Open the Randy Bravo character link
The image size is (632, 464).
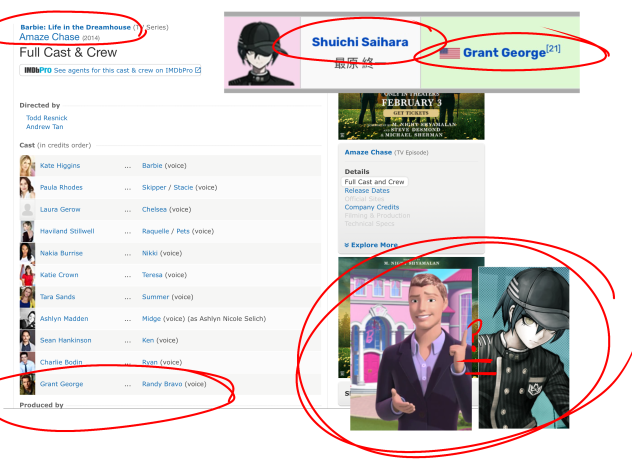point(162,384)
